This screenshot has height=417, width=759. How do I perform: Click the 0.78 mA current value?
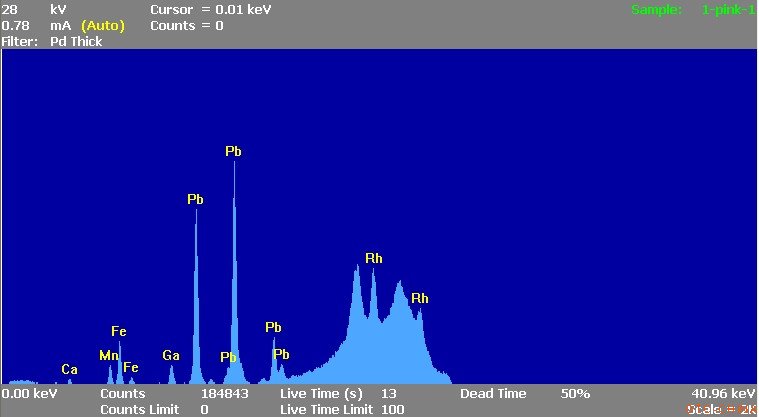(15, 25)
